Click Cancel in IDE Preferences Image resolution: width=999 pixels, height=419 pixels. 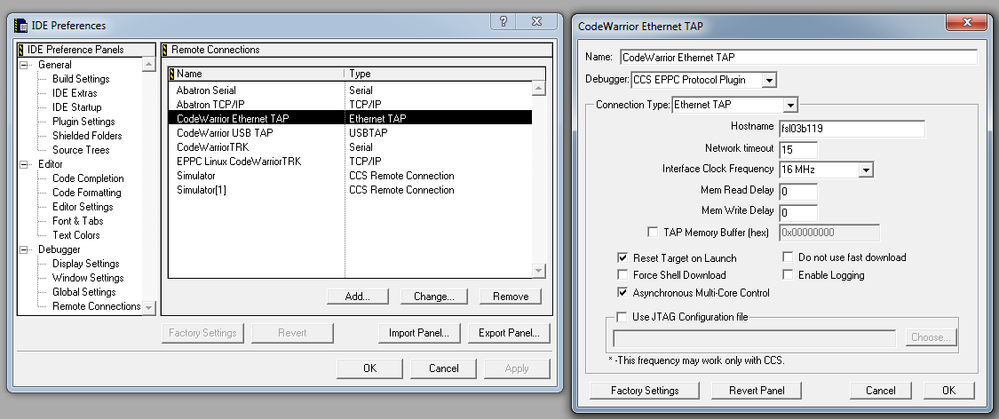(x=444, y=368)
